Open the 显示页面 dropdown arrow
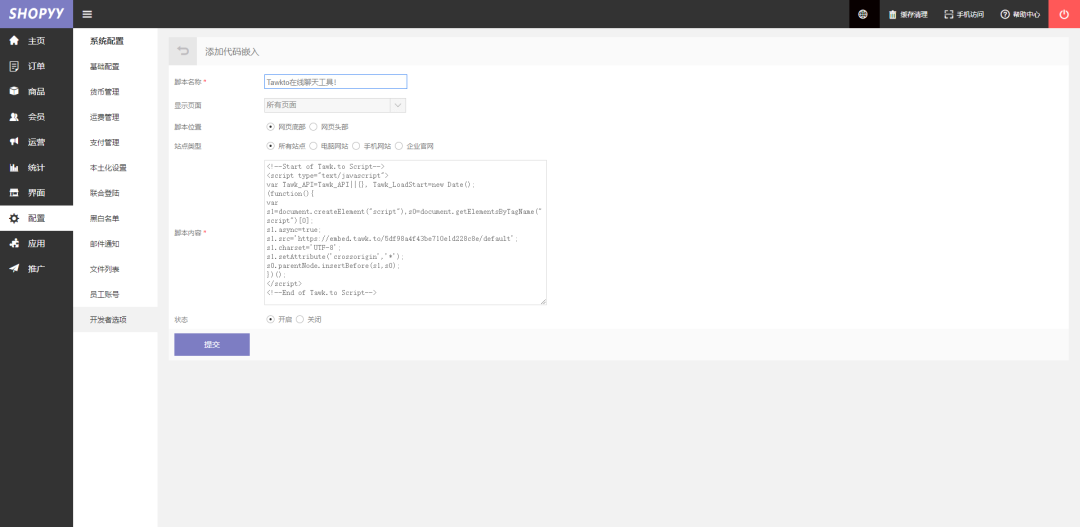 (397, 105)
